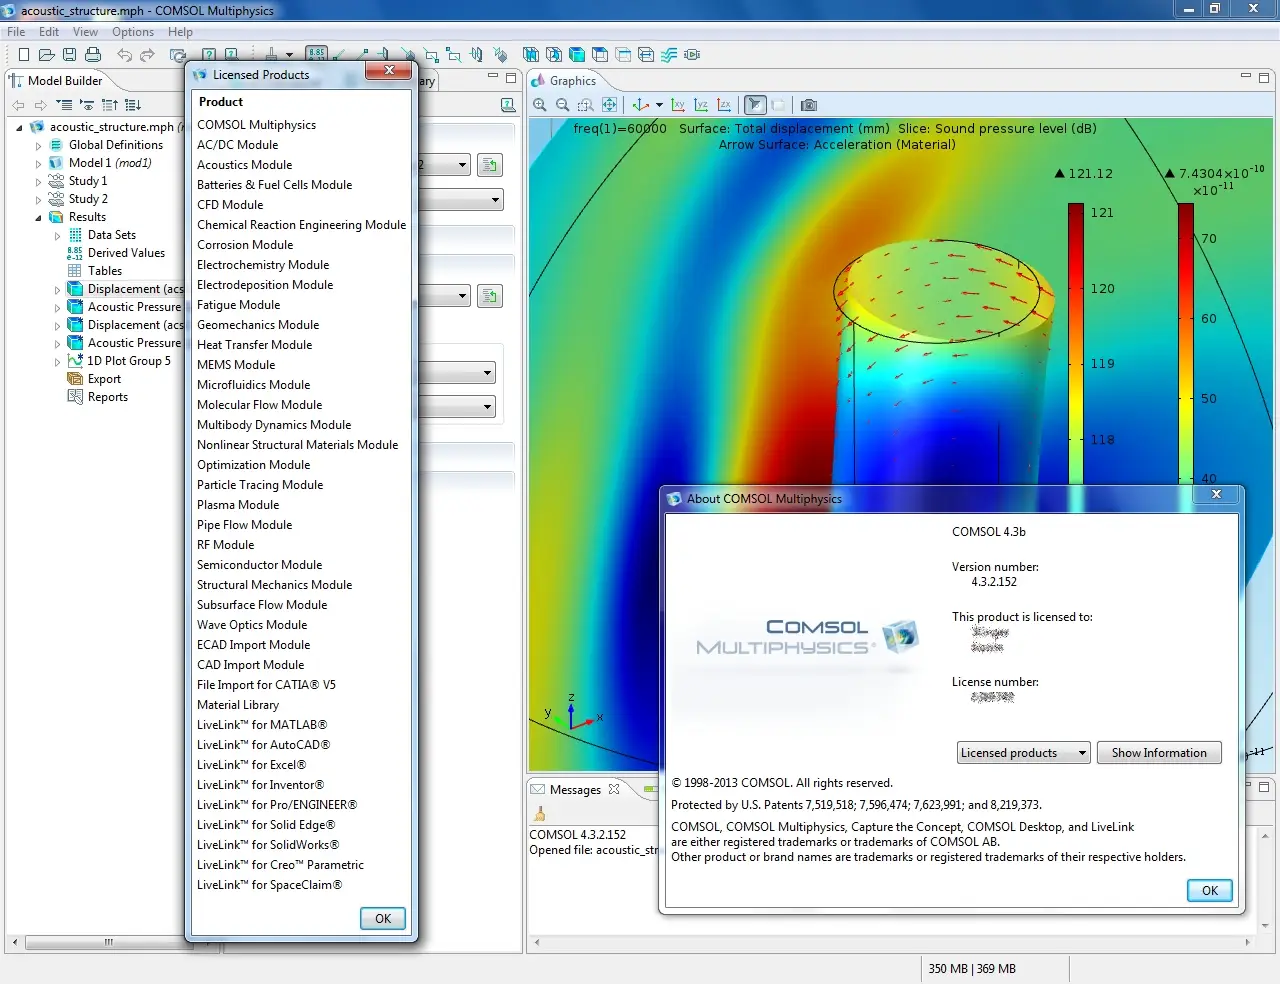Click the camera snapshot icon in Graphics
This screenshot has width=1280, height=984.
(x=809, y=105)
